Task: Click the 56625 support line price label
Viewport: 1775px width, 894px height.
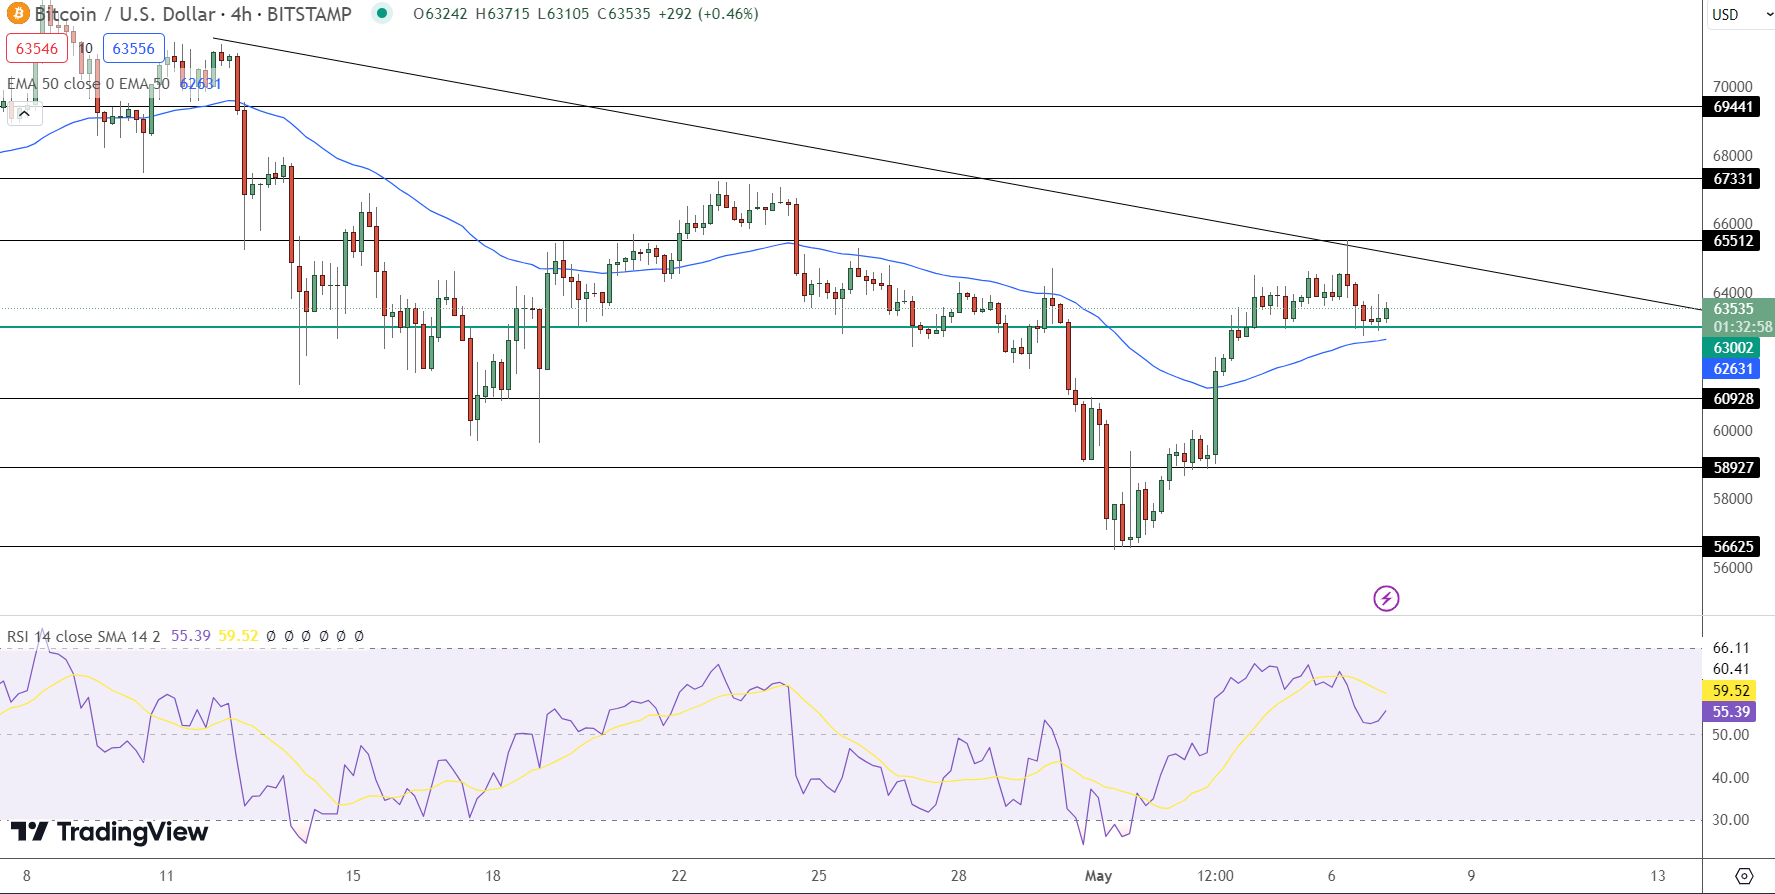Action: pos(1733,547)
